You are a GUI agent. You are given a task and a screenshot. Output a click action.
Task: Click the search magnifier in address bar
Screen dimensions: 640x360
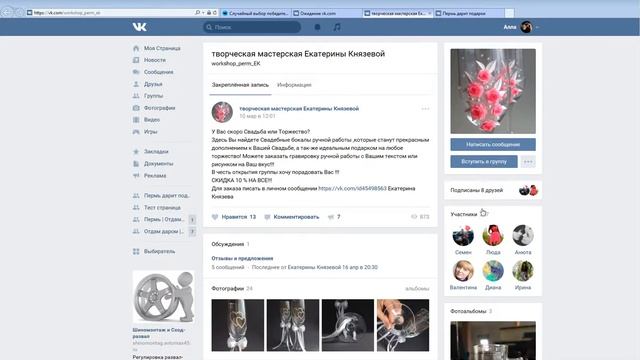(198, 13)
